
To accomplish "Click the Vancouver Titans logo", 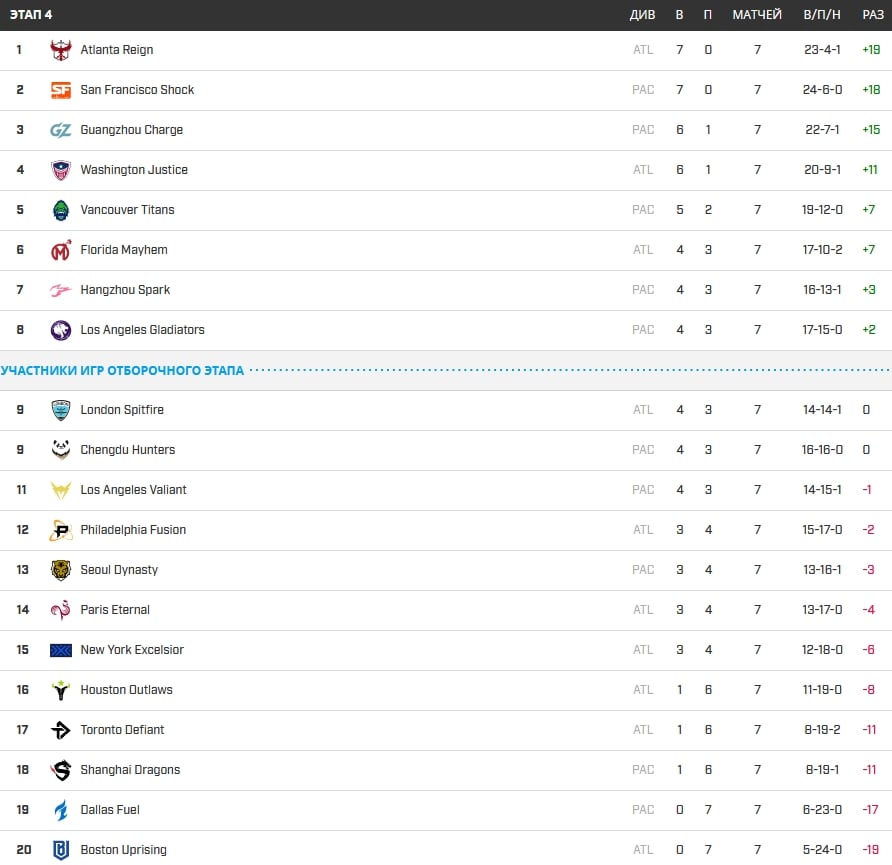I will pos(61,210).
